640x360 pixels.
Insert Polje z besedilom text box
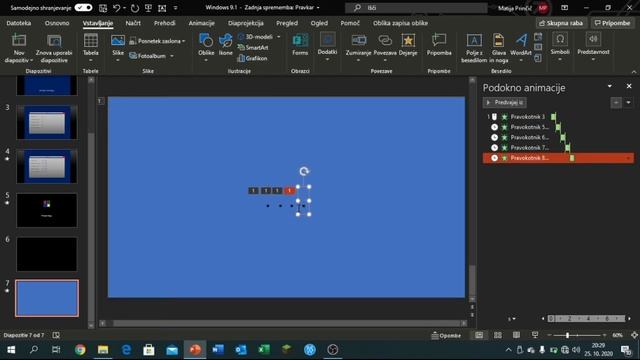click(x=474, y=48)
